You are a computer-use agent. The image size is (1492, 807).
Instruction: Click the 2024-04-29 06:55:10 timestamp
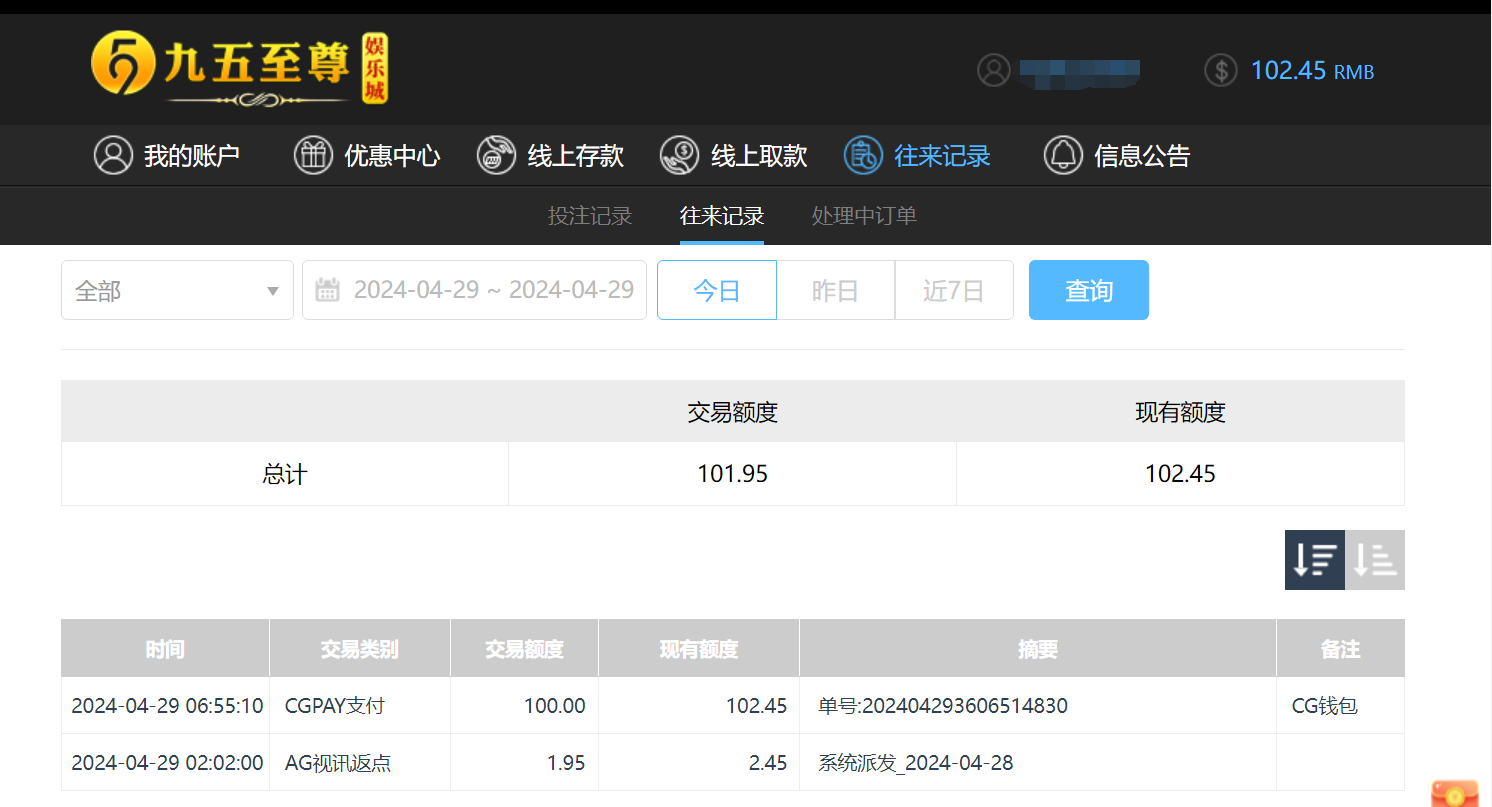(x=167, y=706)
